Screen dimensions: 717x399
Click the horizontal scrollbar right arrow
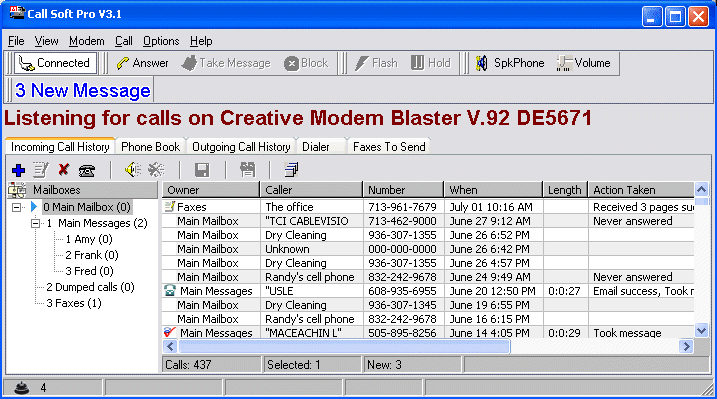click(x=686, y=346)
